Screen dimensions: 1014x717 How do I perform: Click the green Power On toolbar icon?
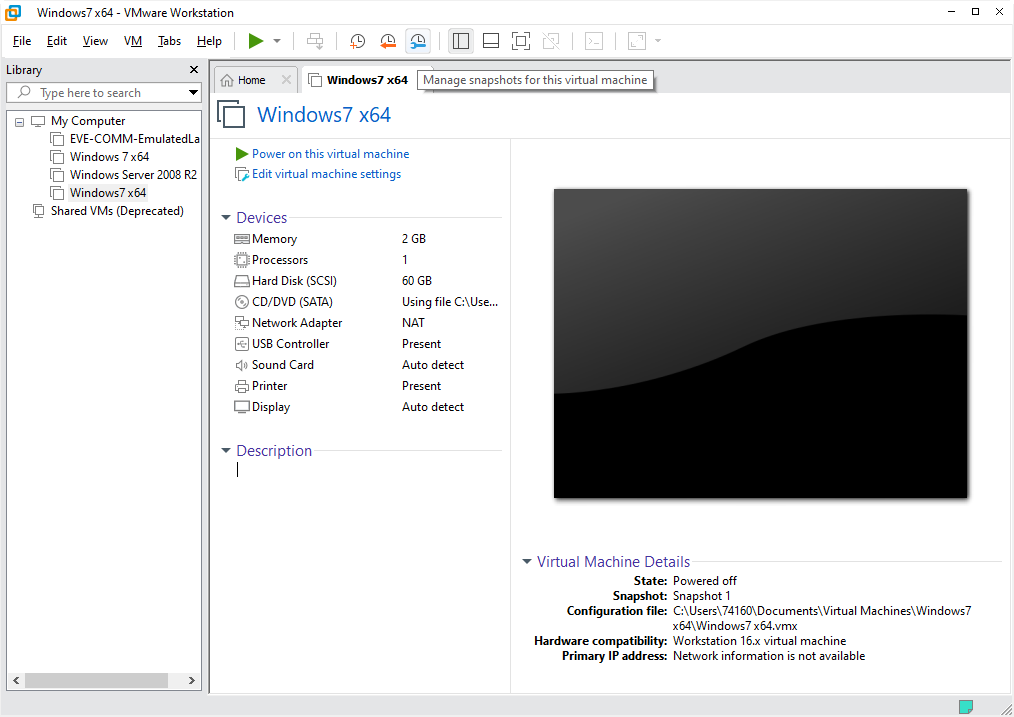tap(256, 41)
